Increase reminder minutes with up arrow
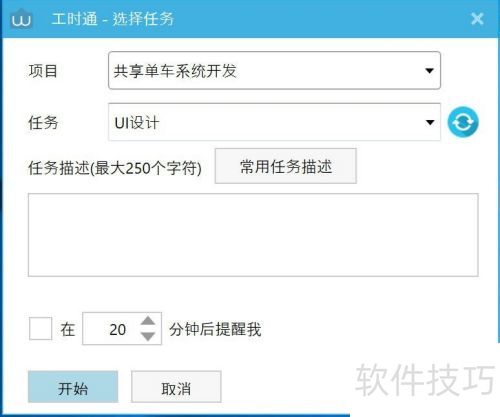The width and height of the screenshot is (500, 417). pyautogui.click(x=148, y=321)
